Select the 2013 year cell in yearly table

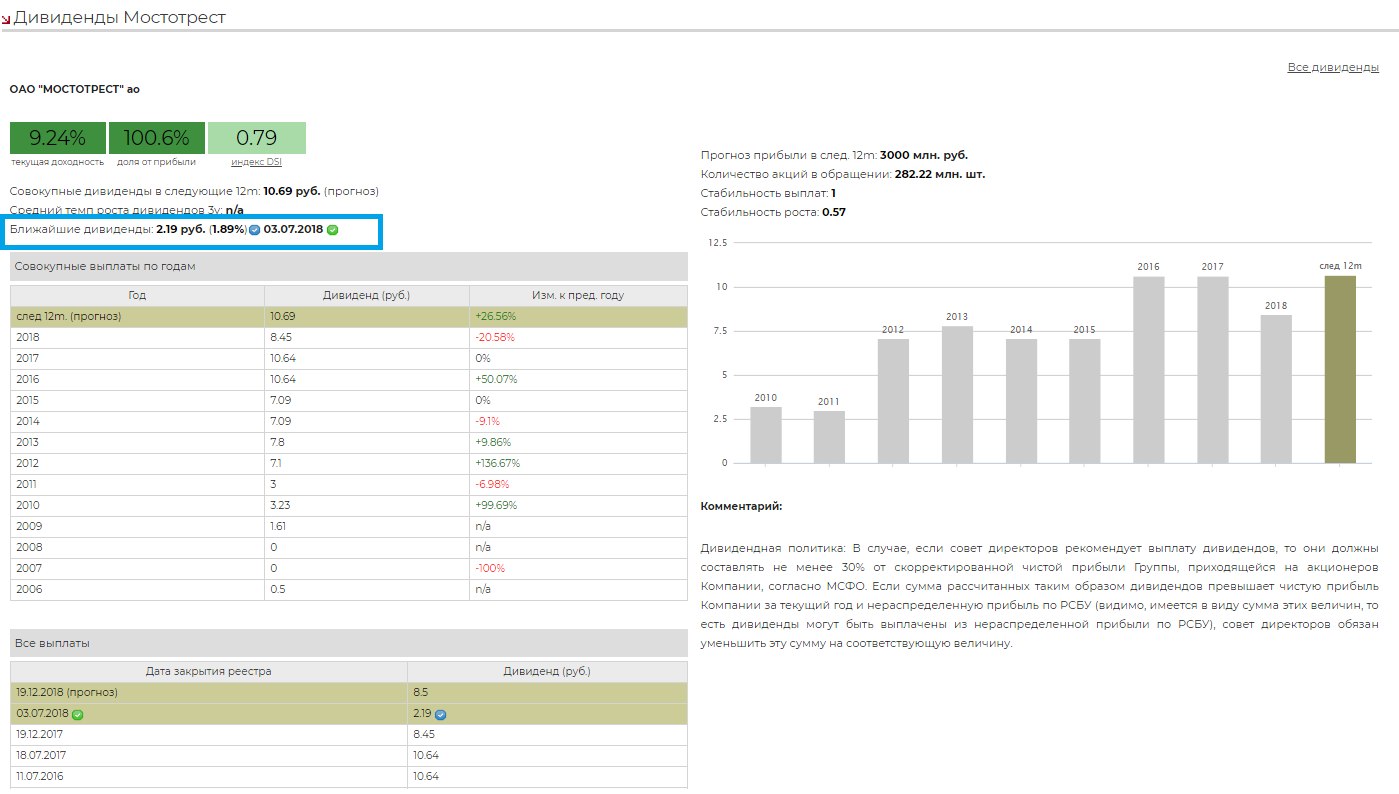click(x=137, y=442)
